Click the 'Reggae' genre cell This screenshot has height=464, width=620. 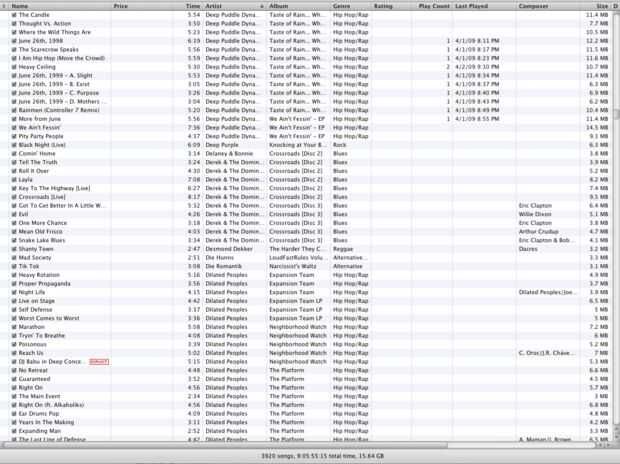coord(343,249)
